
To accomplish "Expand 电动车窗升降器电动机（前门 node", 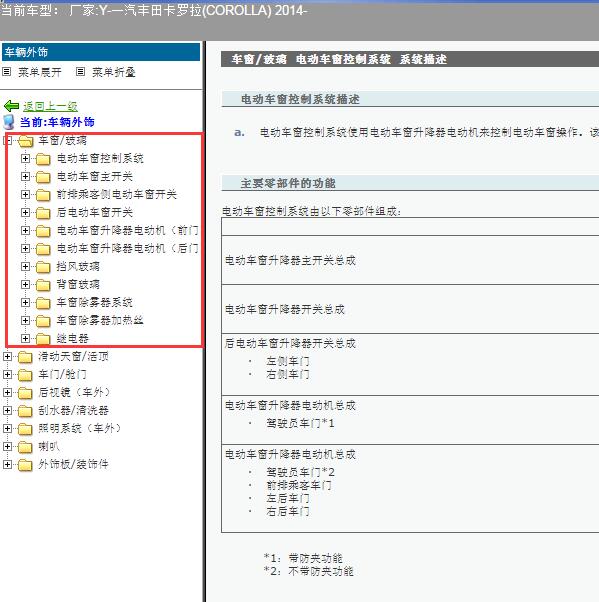I will tap(25, 230).
